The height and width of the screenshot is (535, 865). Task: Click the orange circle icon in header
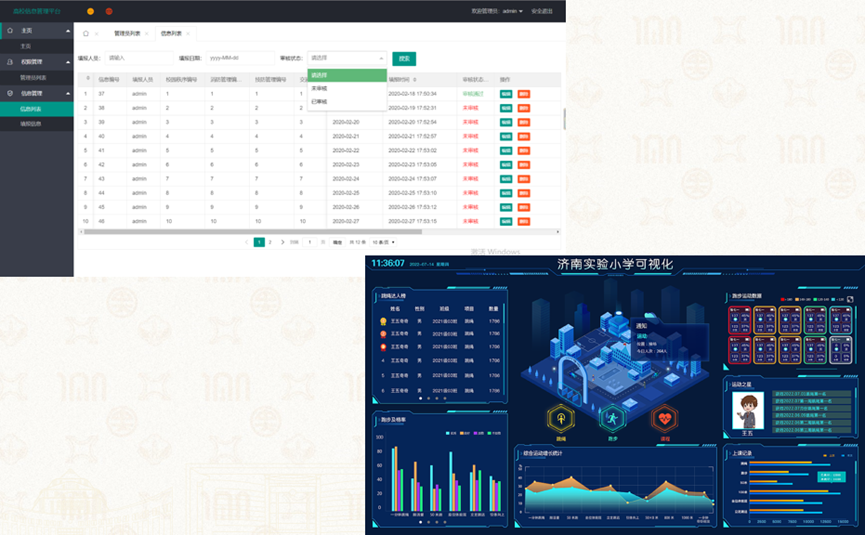point(91,11)
